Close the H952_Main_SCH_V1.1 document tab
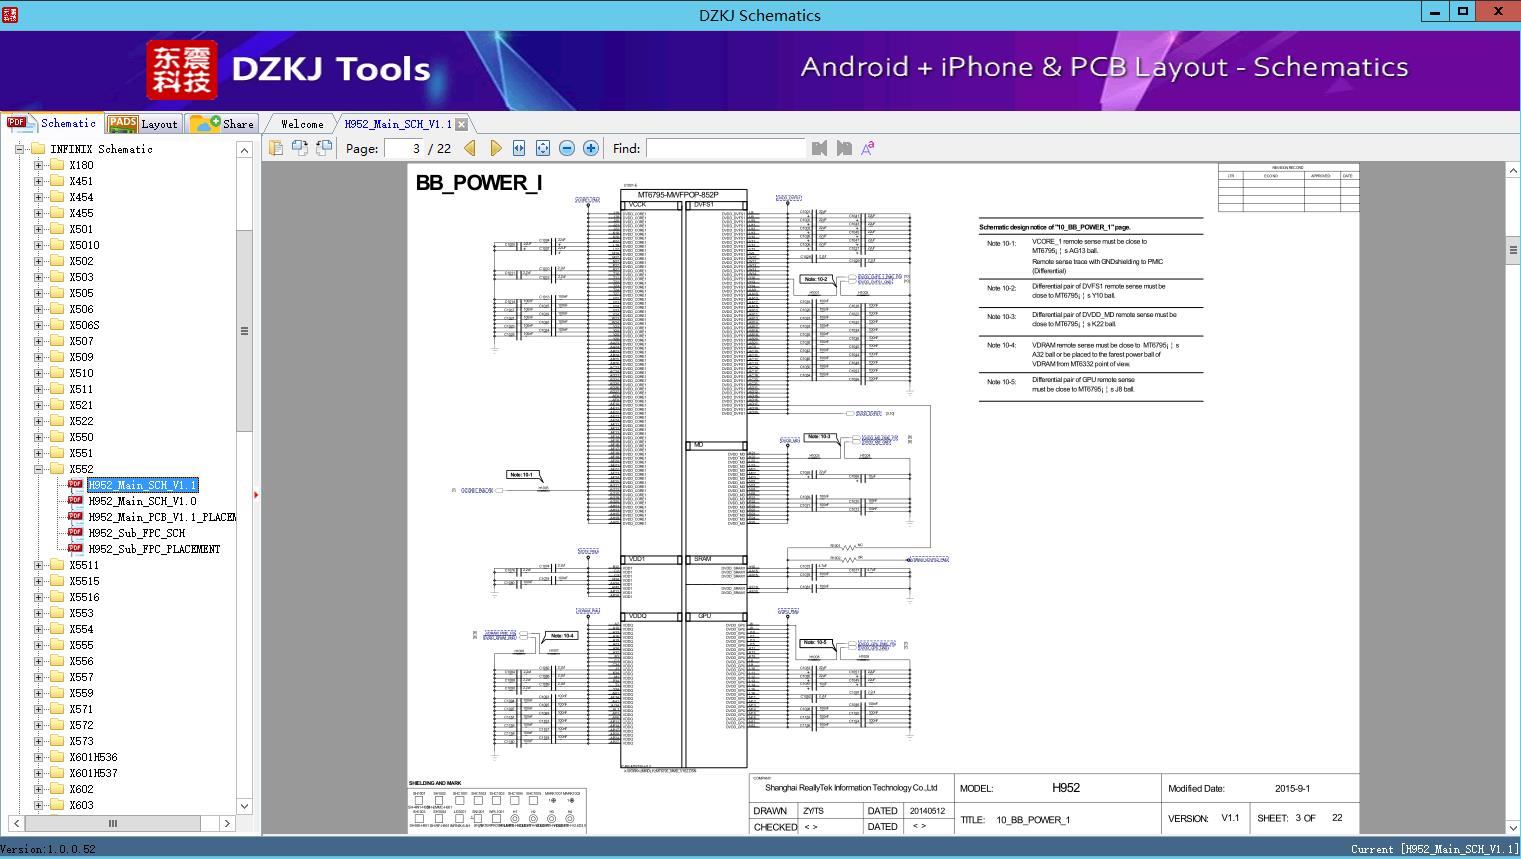The image size is (1521, 859). [x=461, y=124]
